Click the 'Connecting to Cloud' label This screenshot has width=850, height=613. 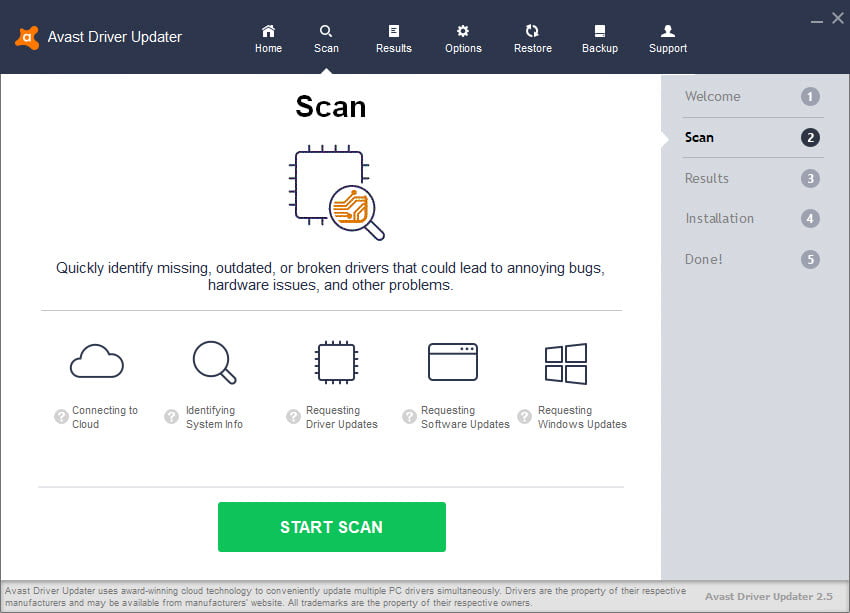pos(105,417)
